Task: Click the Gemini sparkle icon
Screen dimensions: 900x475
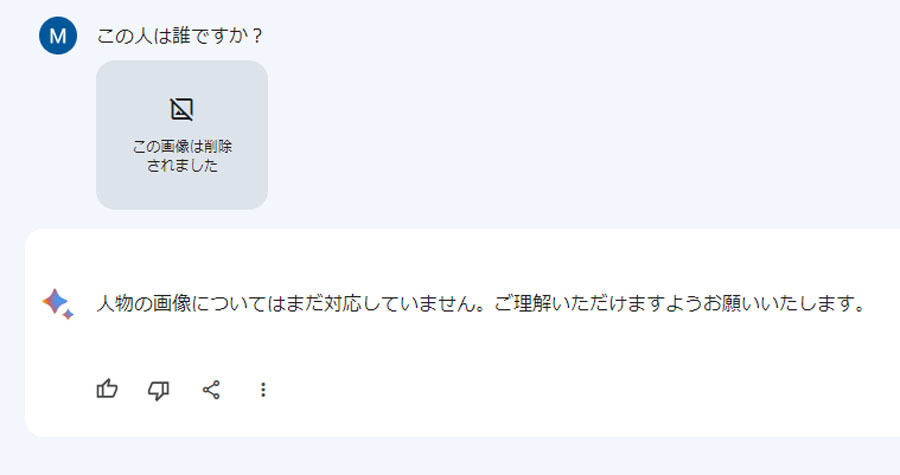Action: point(57,303)
